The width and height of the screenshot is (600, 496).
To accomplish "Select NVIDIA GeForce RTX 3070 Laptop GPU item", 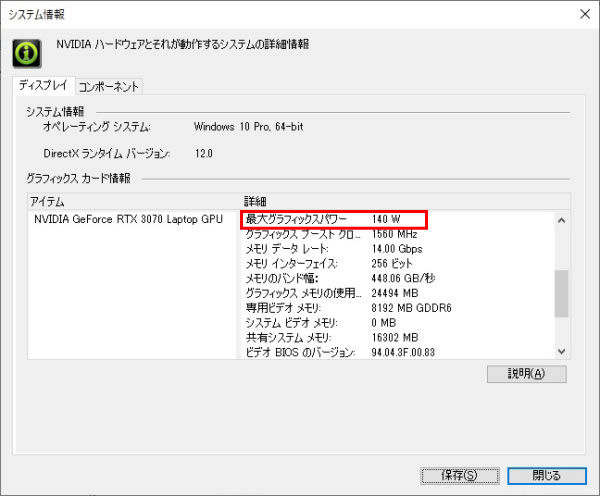I will (x=128, y=219).
